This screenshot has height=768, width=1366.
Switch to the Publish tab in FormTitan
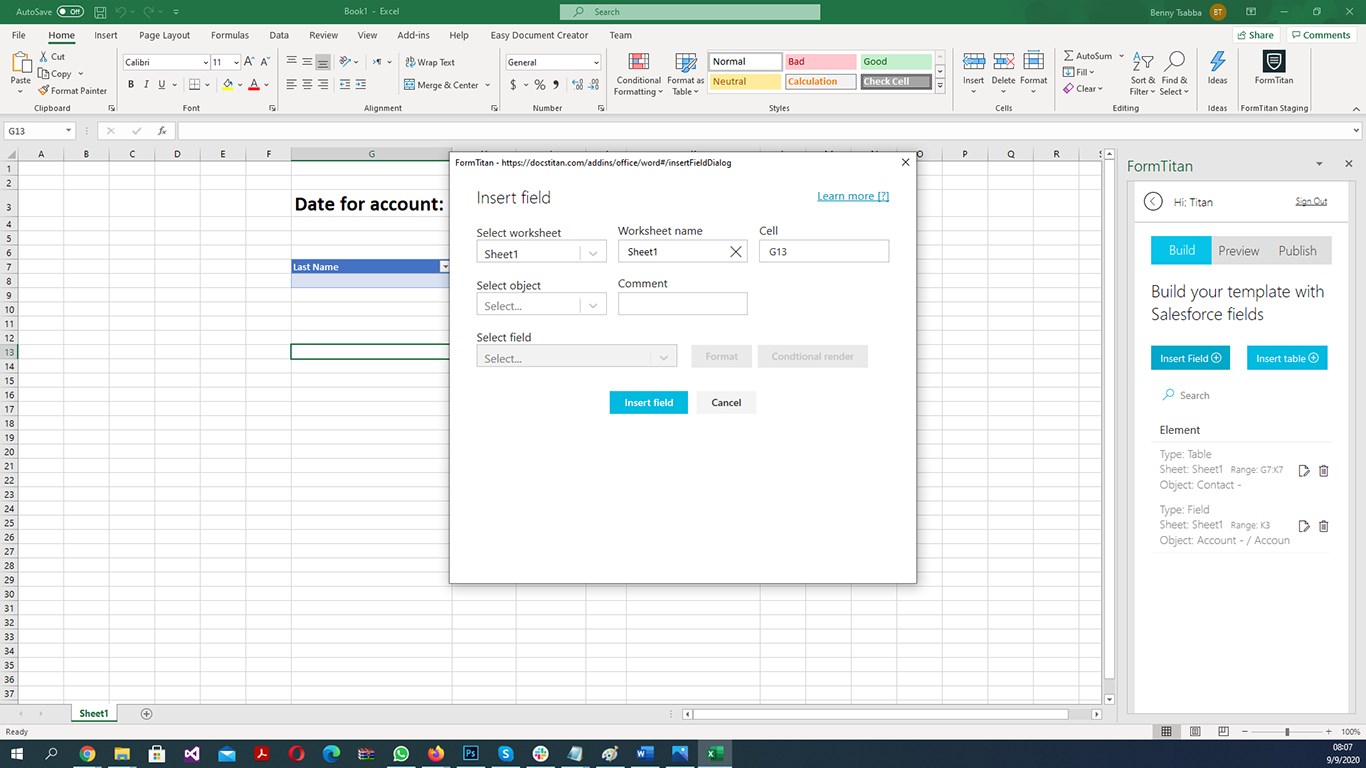[1297, 251]
